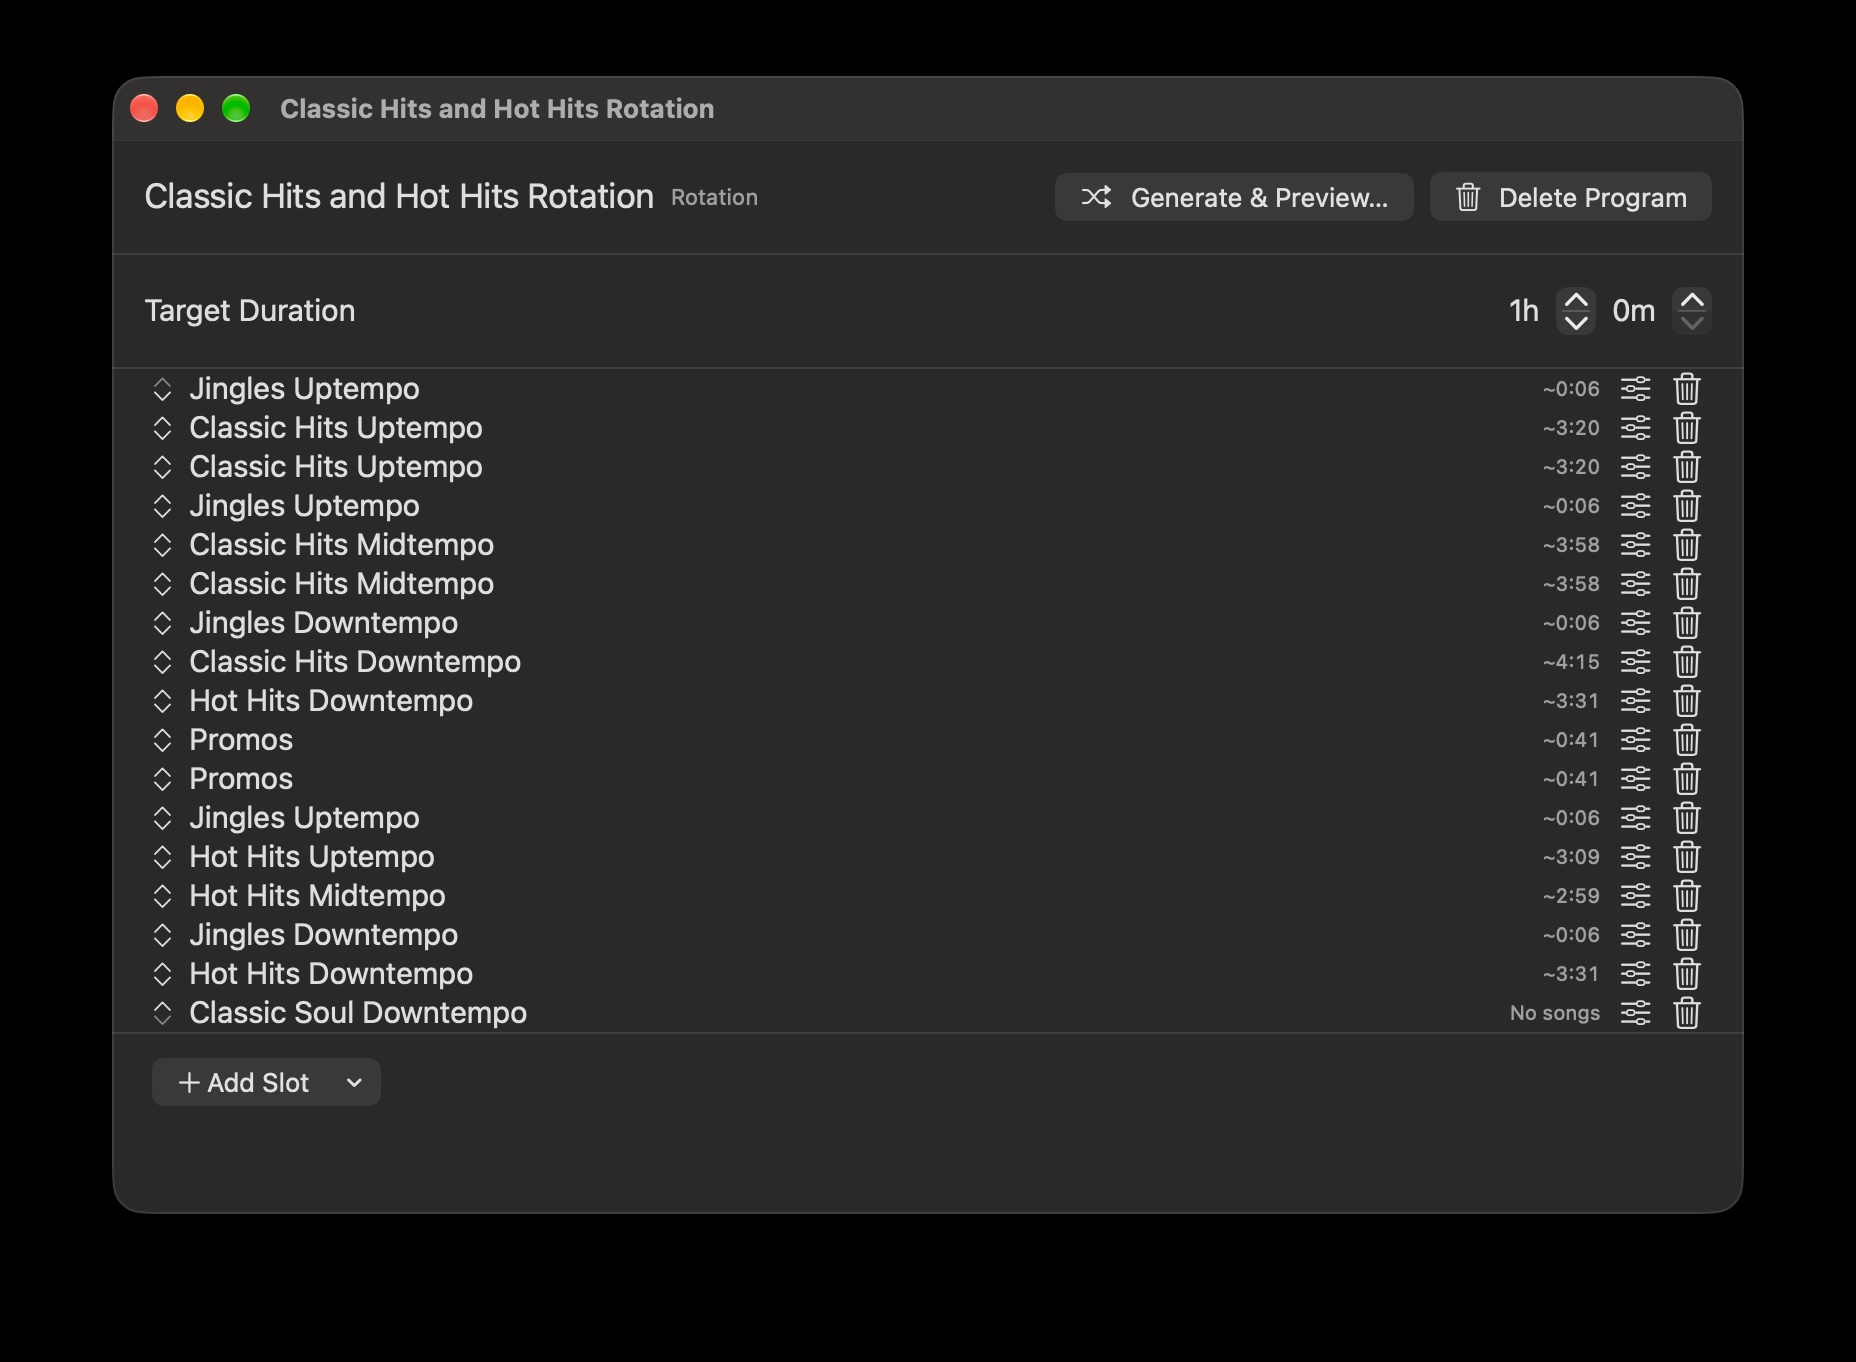Viewport: 1856px width, 1362px height.
Task: Click reorder handle beside Hot Hits Uptempo
Action: pyautogui.click(x=162, y=857)
